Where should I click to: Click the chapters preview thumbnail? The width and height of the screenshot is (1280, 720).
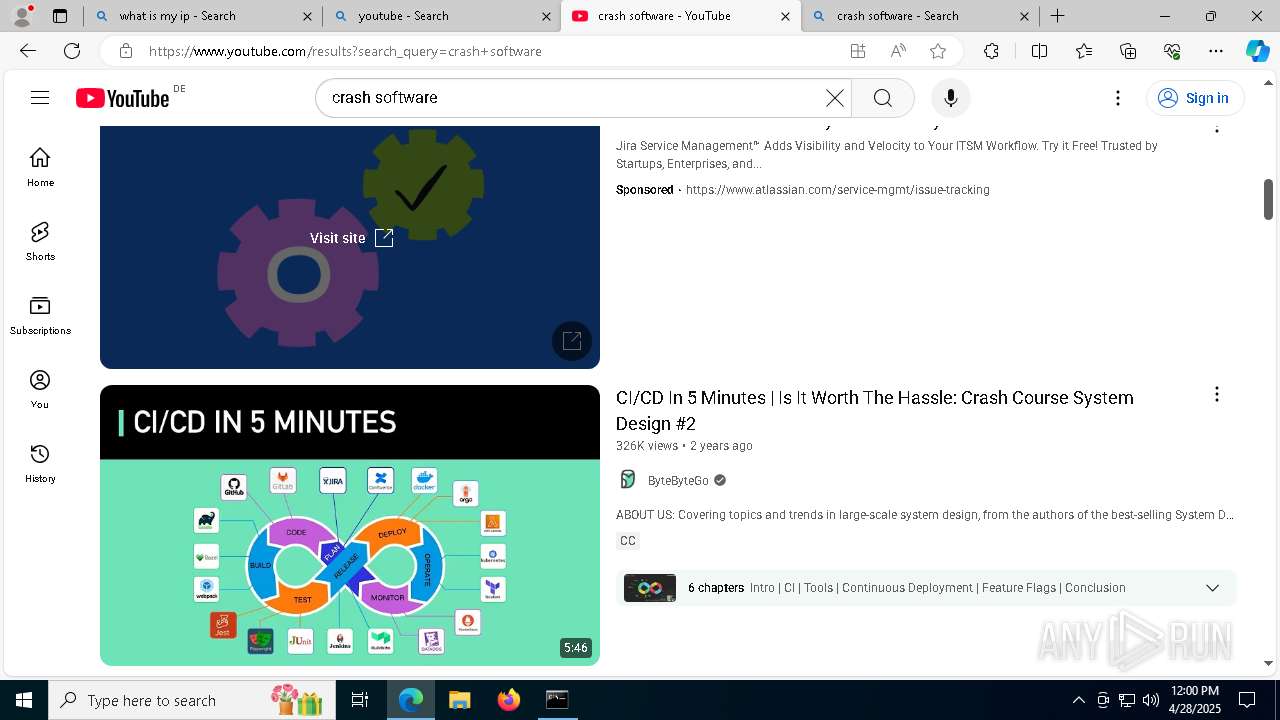click(x=650, y=588)
